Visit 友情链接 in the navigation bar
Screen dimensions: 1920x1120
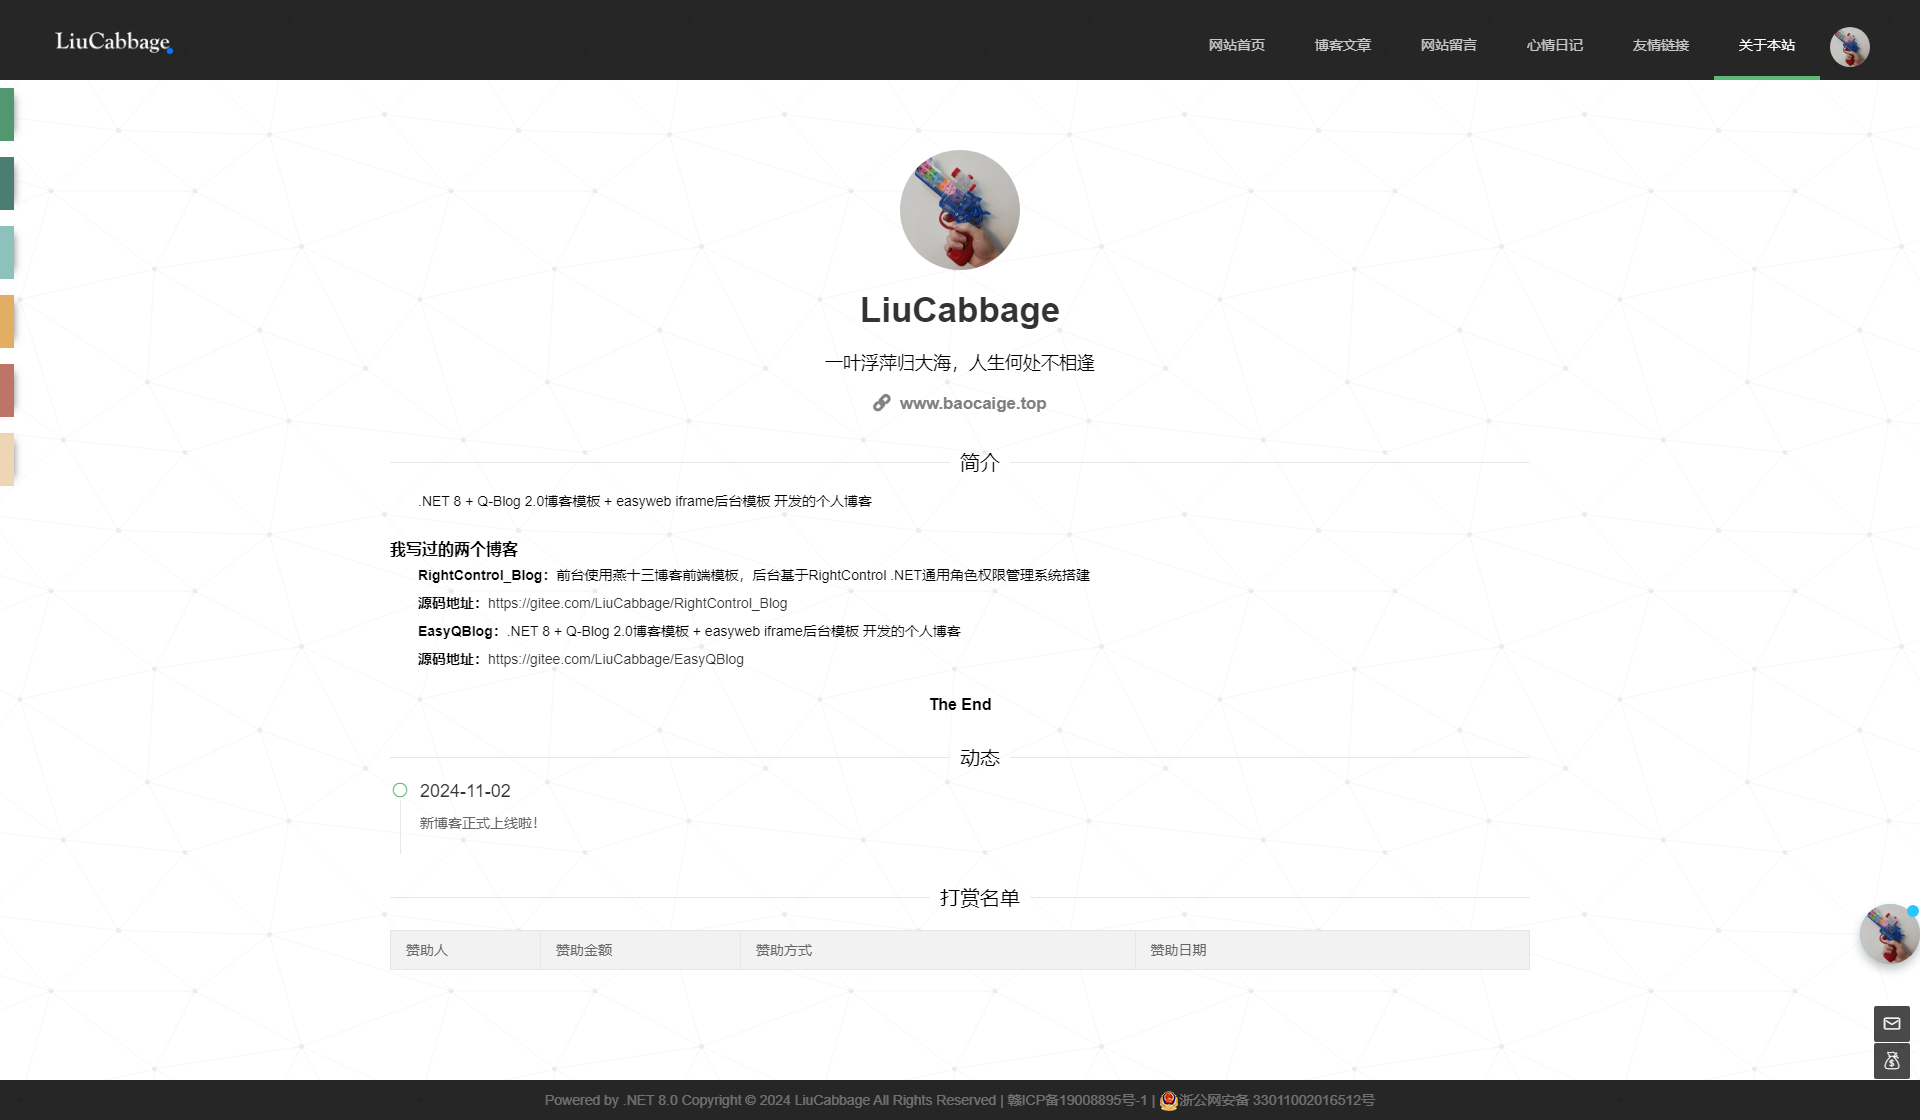point(1660,45)
